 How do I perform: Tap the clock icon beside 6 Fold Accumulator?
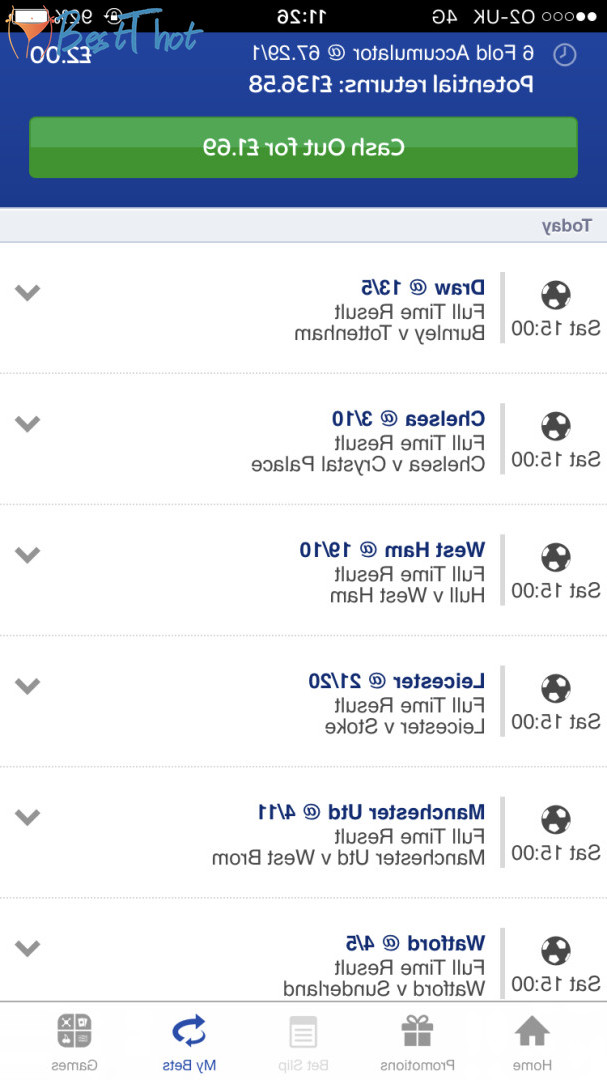(x=565, y=54)
